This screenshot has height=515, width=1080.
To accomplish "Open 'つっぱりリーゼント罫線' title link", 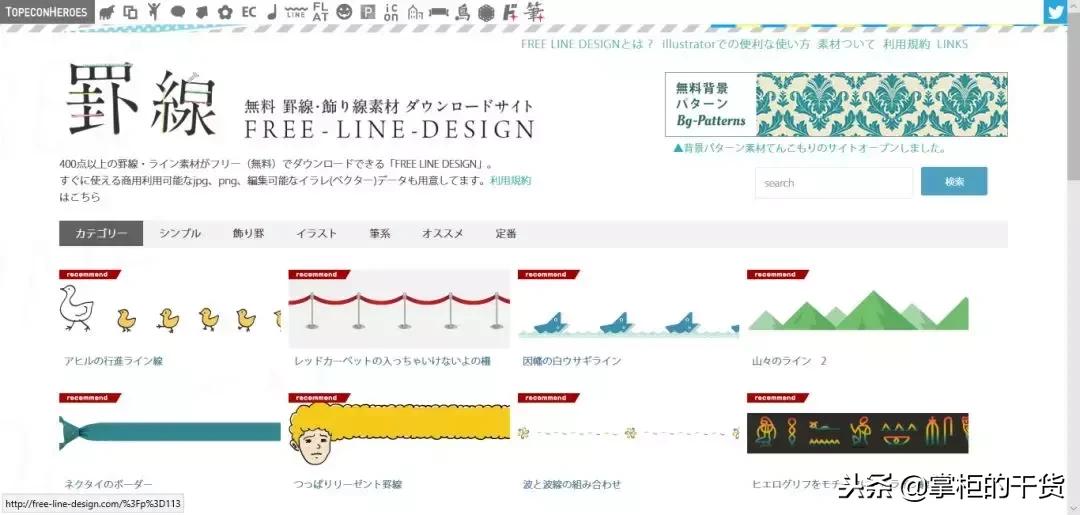I will click(348, 484).
